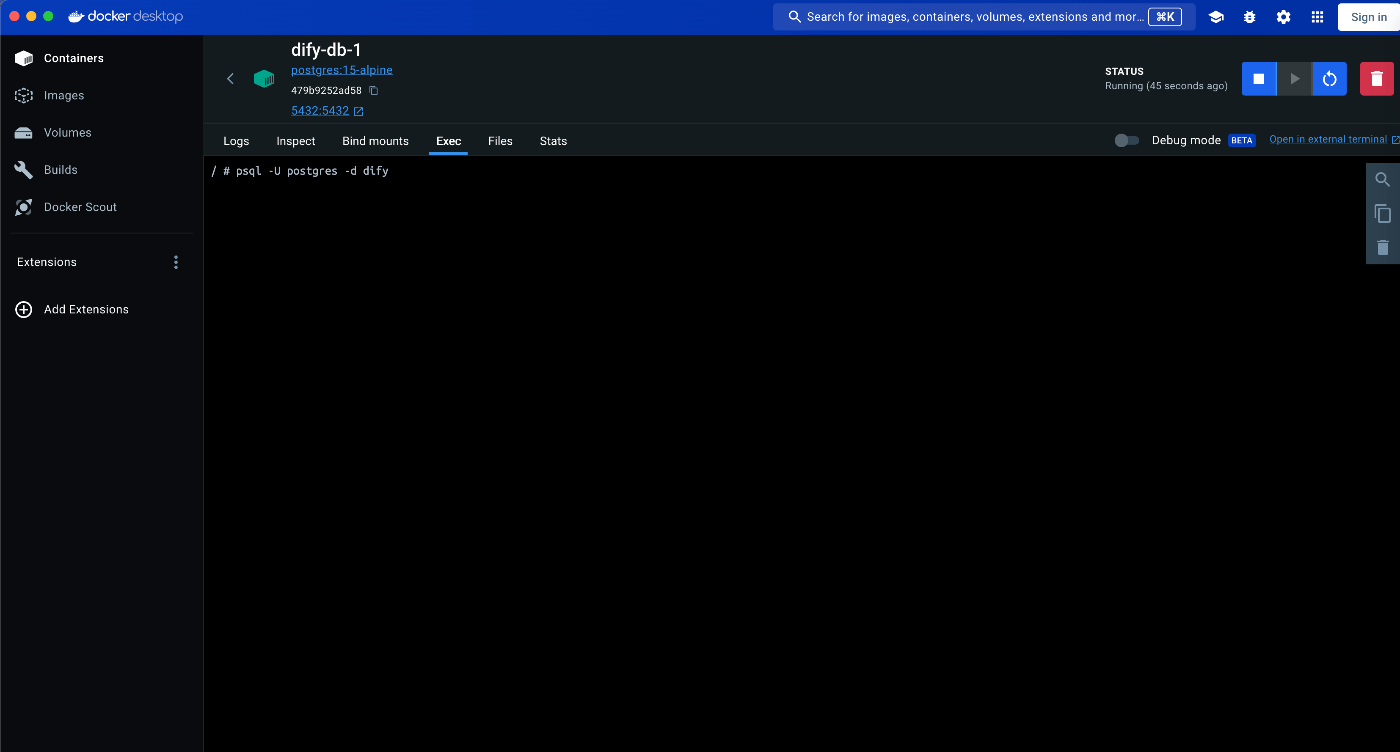Open the Extensions three-dot menu
1400x752 pixels.
176,262
